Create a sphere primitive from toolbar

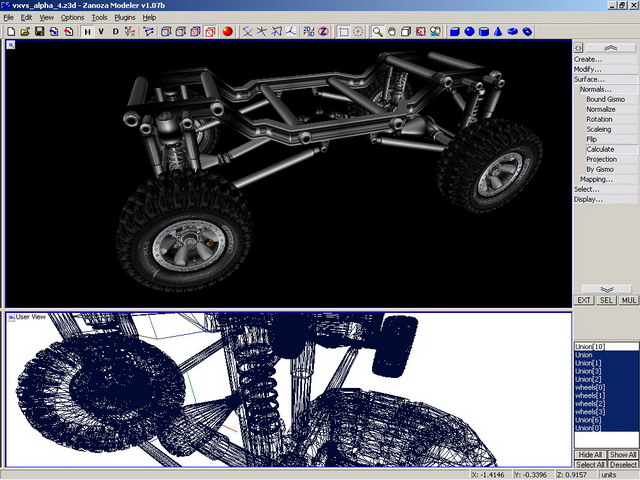[x=469, y=32]
